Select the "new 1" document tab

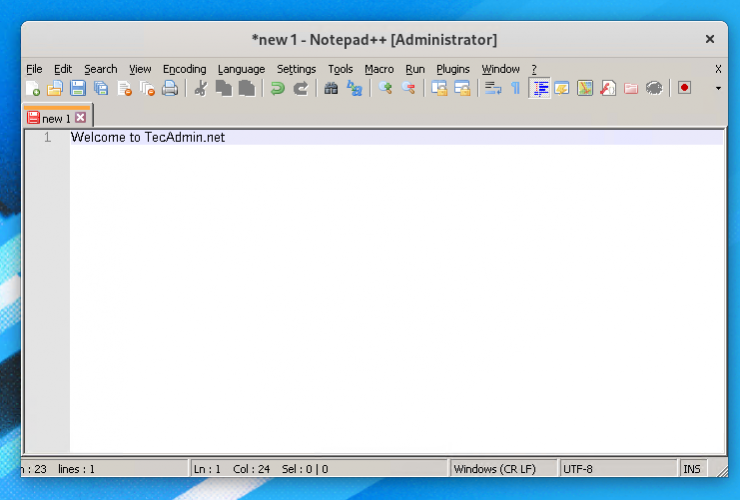click(55, 118)
